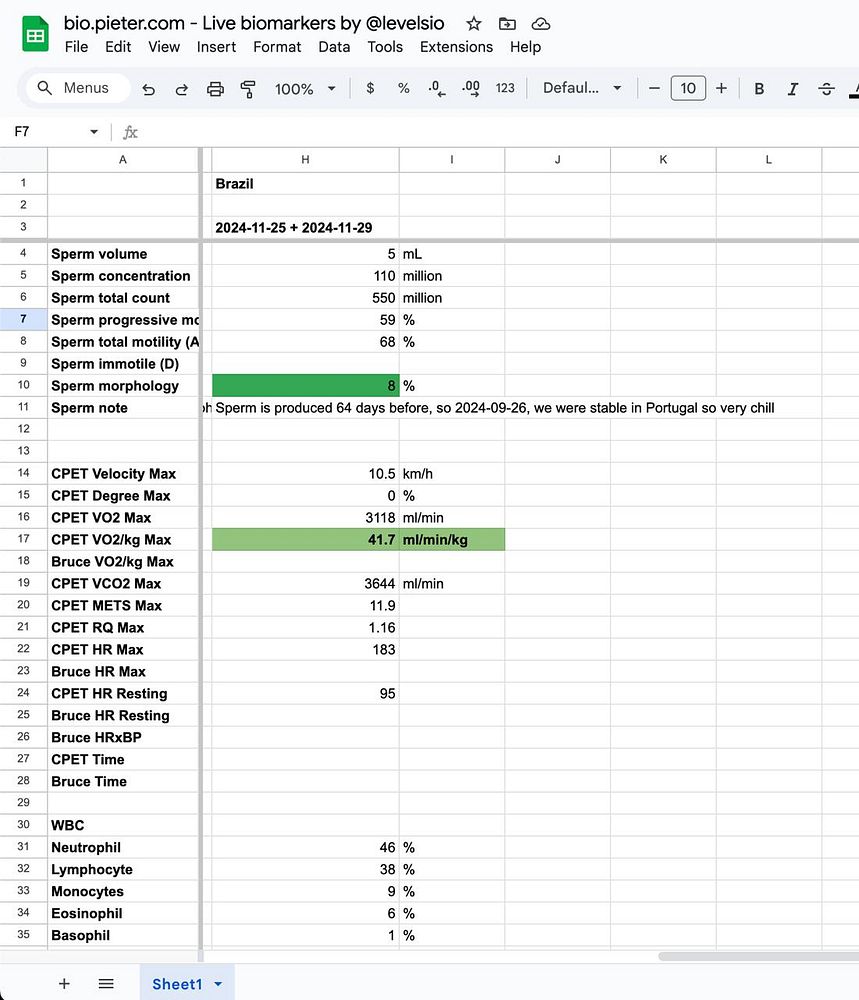Screen dimensions: 859x1000
Task: Print the spreadsheet
Action: pos(216,89)
